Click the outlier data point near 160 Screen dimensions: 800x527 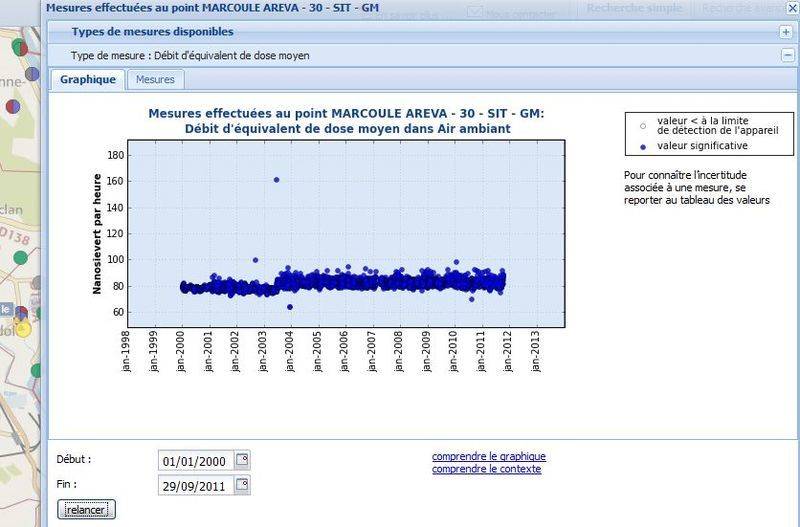click(276, 180)
